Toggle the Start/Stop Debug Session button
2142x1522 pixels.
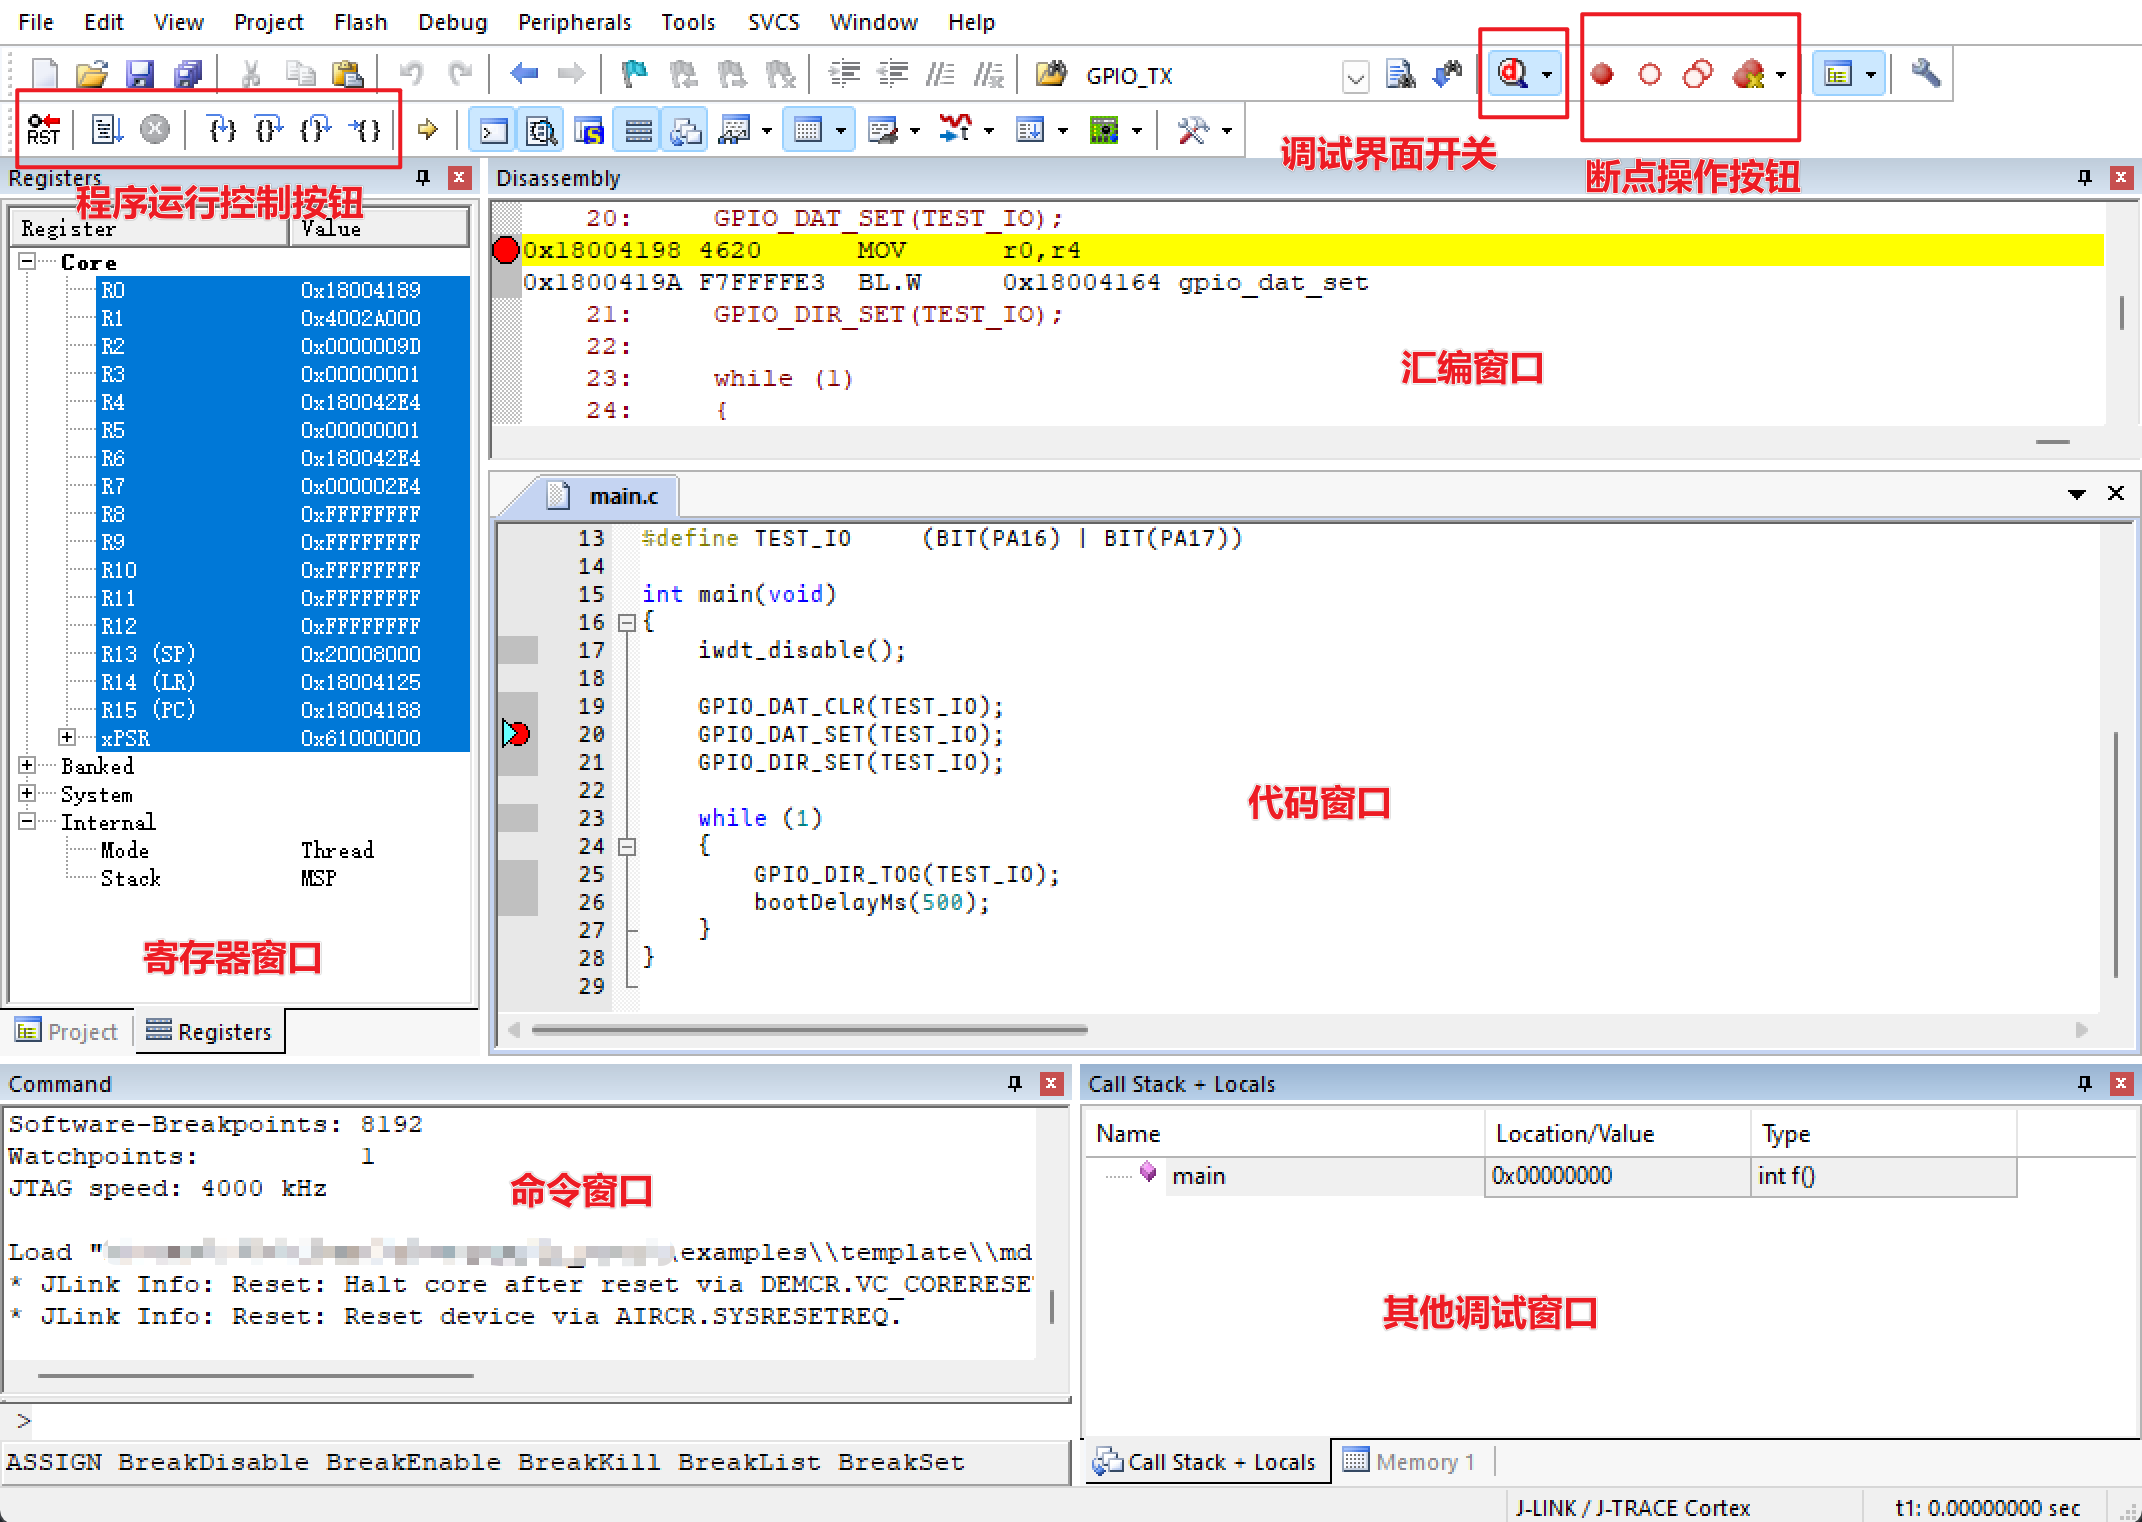(1512, 74)
